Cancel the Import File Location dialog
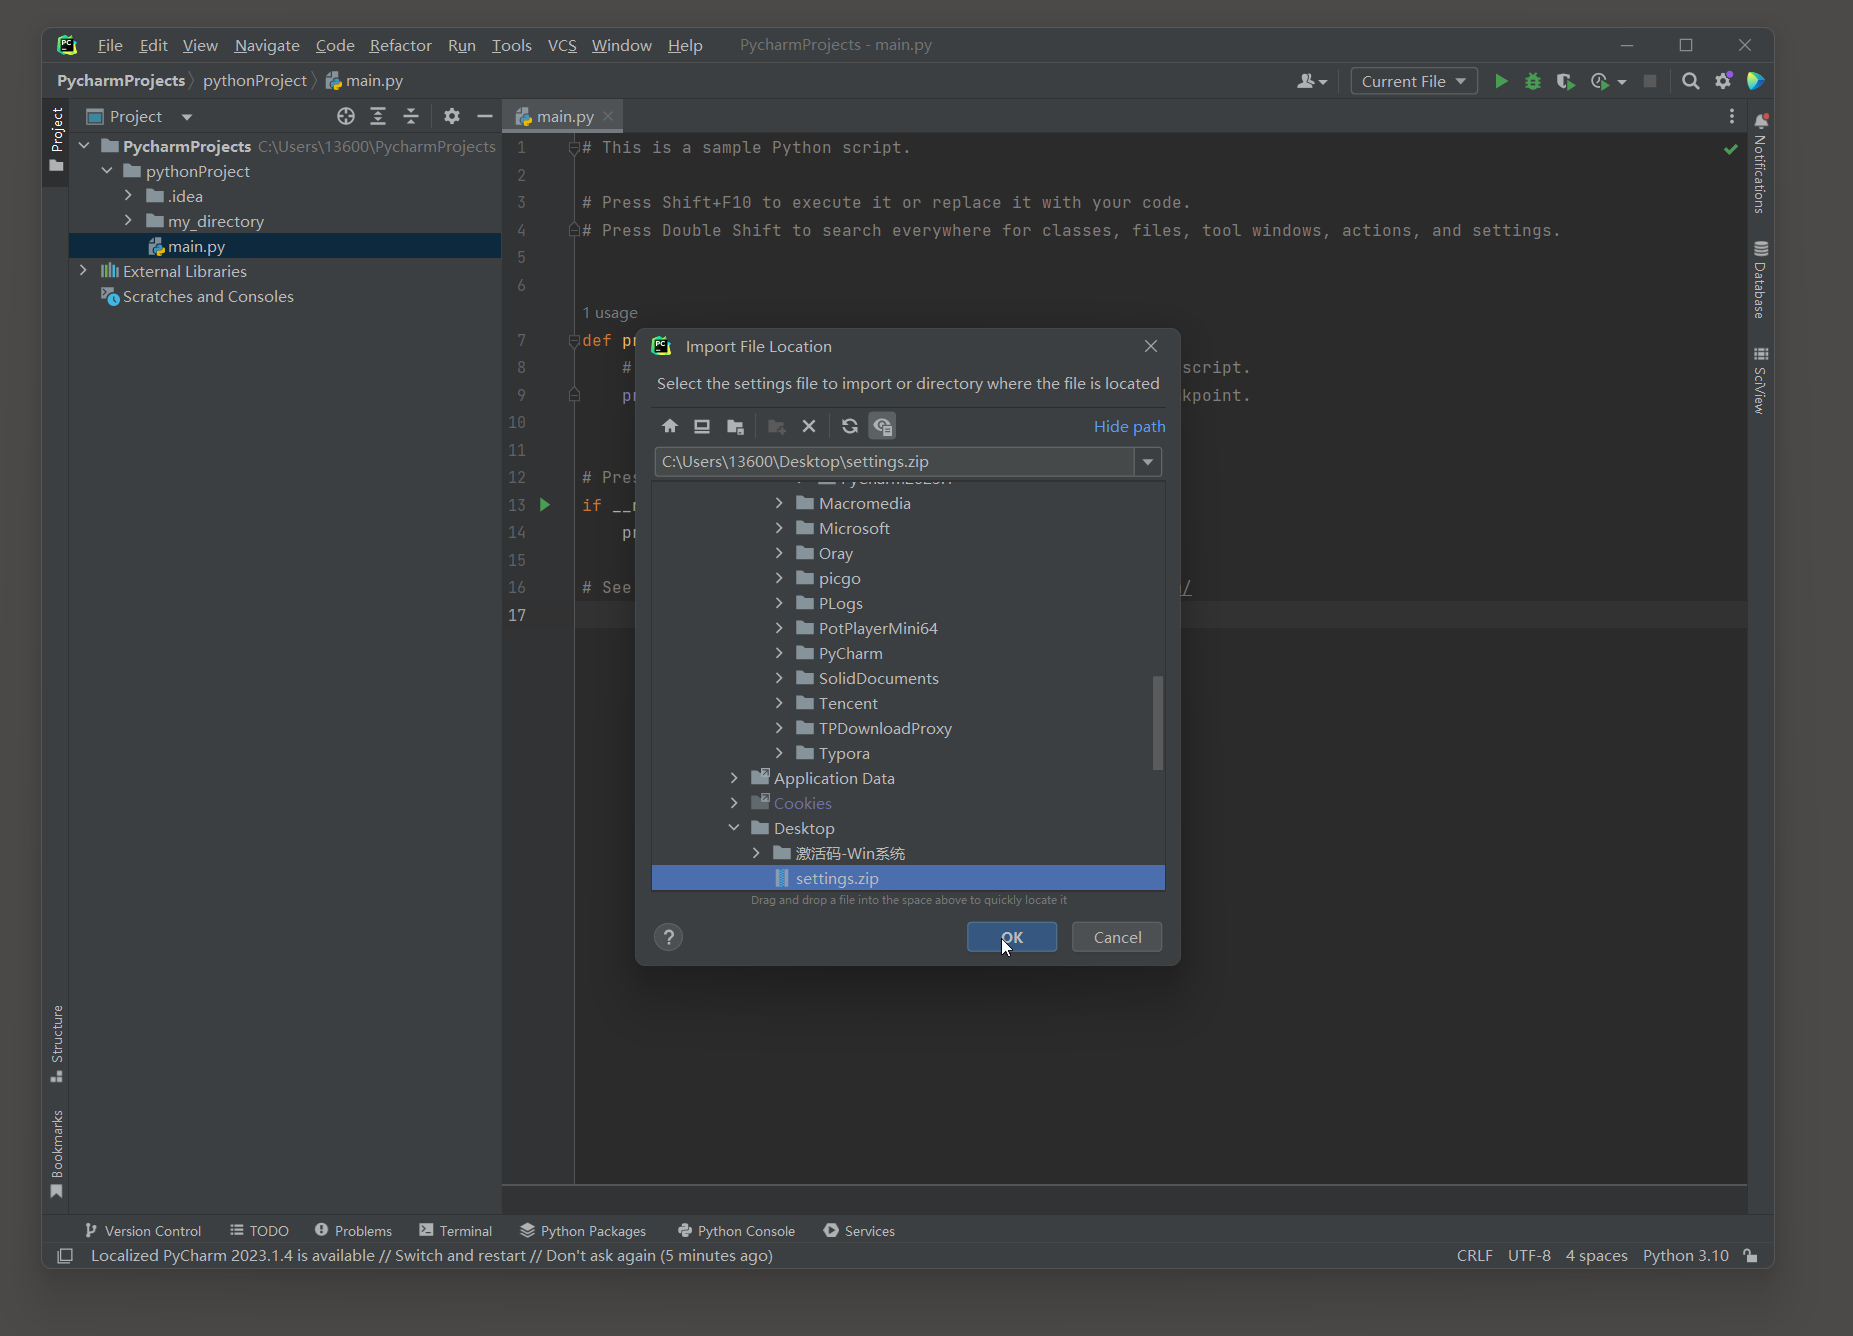 1117,937
